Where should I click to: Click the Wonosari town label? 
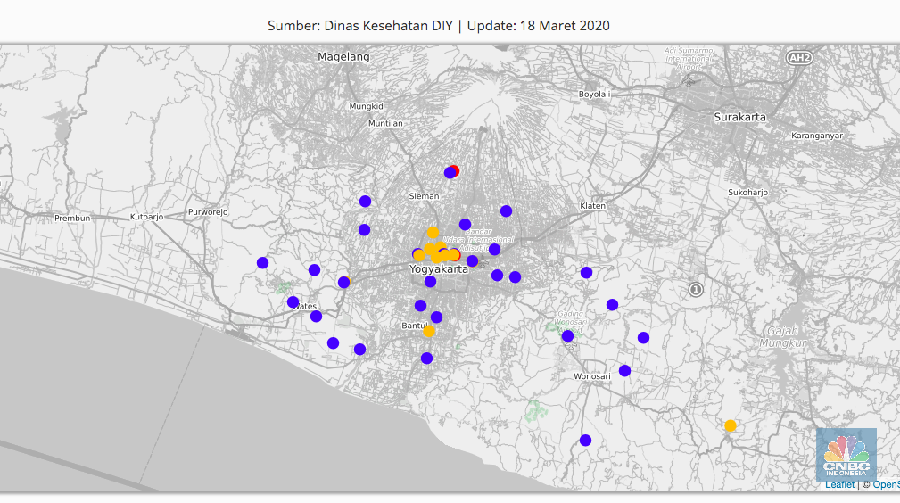pyautogui.click(x=592, y=376)
